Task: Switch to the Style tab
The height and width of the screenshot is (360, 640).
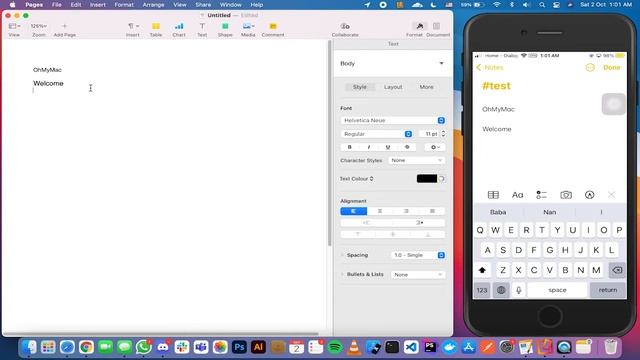Action: [360, 87]
